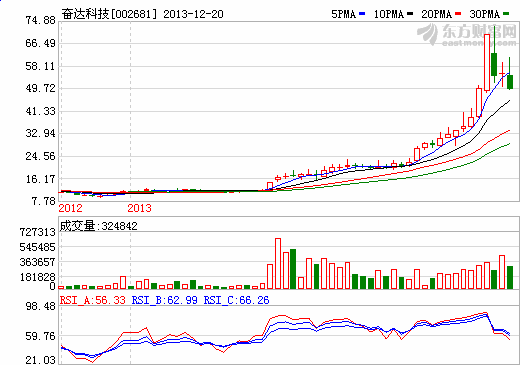Click the 363657 volume axis label
The width and height of the screenshot is (520, 365).
(38, 262)
